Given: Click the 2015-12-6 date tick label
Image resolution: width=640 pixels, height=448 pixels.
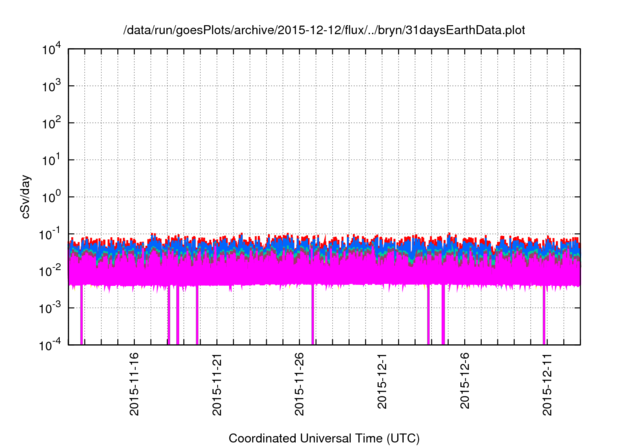Looking at the screenshot, I should [464, 380].
